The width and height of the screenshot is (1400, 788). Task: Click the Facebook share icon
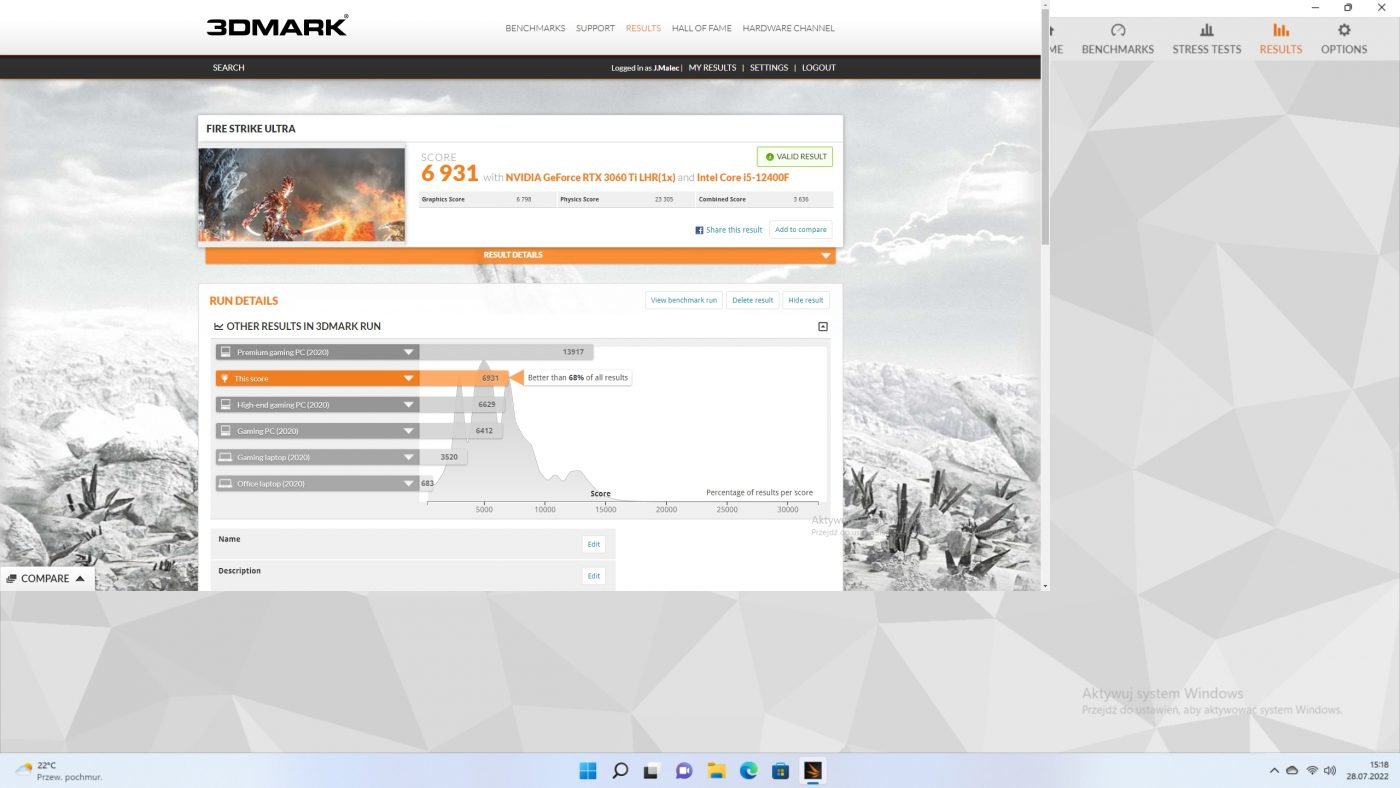[x=699, y=230]
